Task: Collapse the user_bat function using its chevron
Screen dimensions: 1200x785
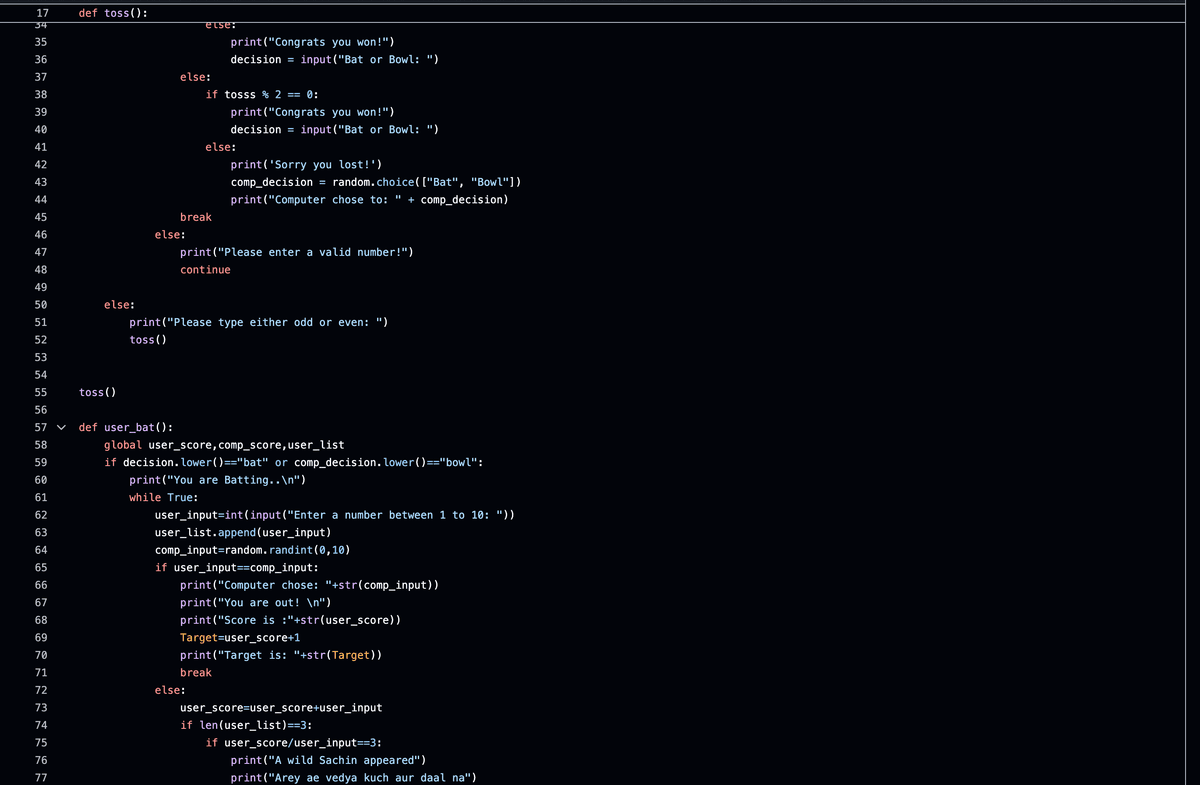Action: pos(61,427)
